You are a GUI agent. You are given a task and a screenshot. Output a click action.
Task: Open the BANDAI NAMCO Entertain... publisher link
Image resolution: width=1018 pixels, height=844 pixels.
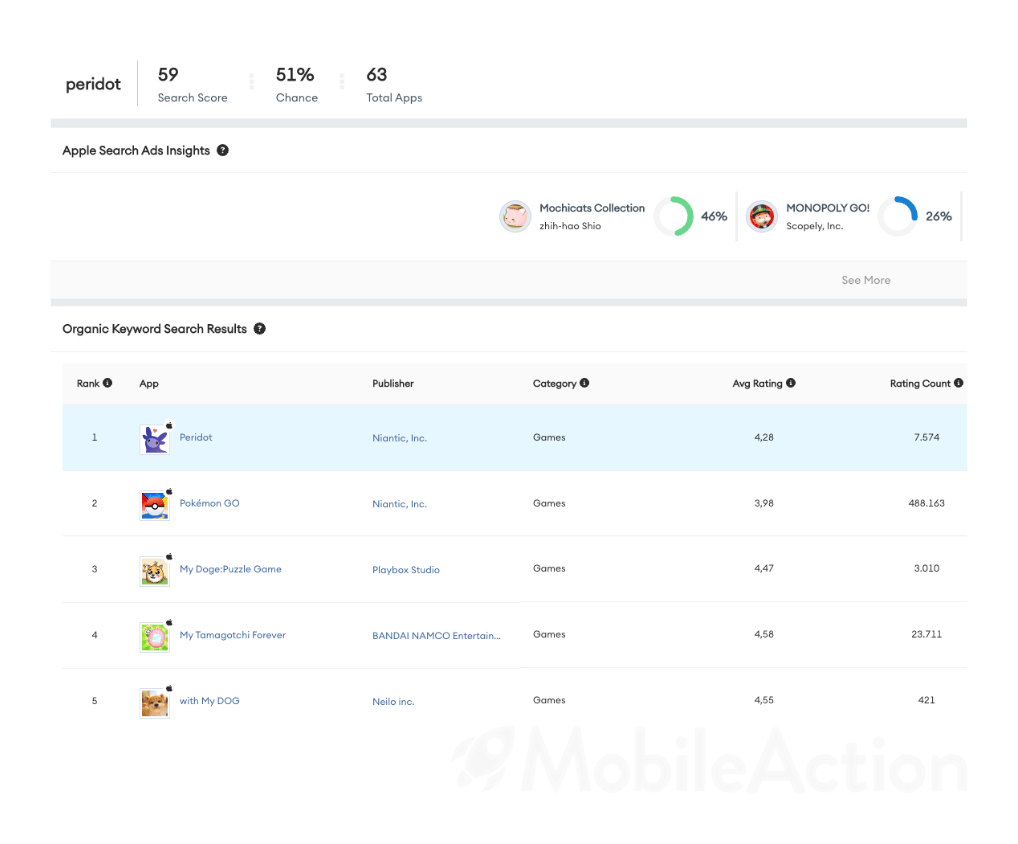(x=436, y=636)
